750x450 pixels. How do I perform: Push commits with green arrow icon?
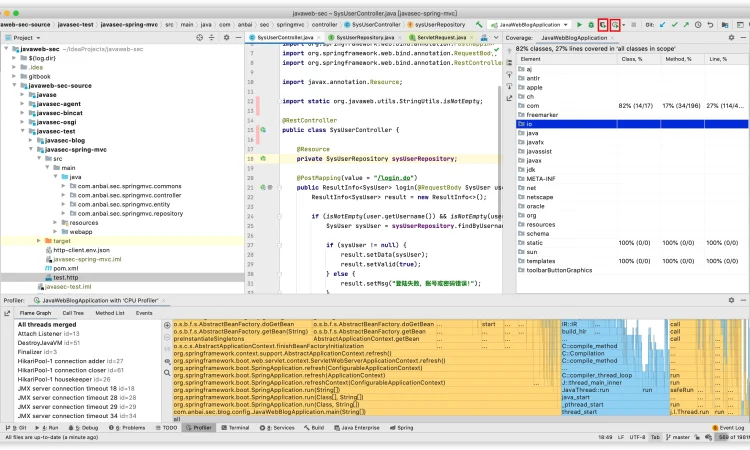686,24
